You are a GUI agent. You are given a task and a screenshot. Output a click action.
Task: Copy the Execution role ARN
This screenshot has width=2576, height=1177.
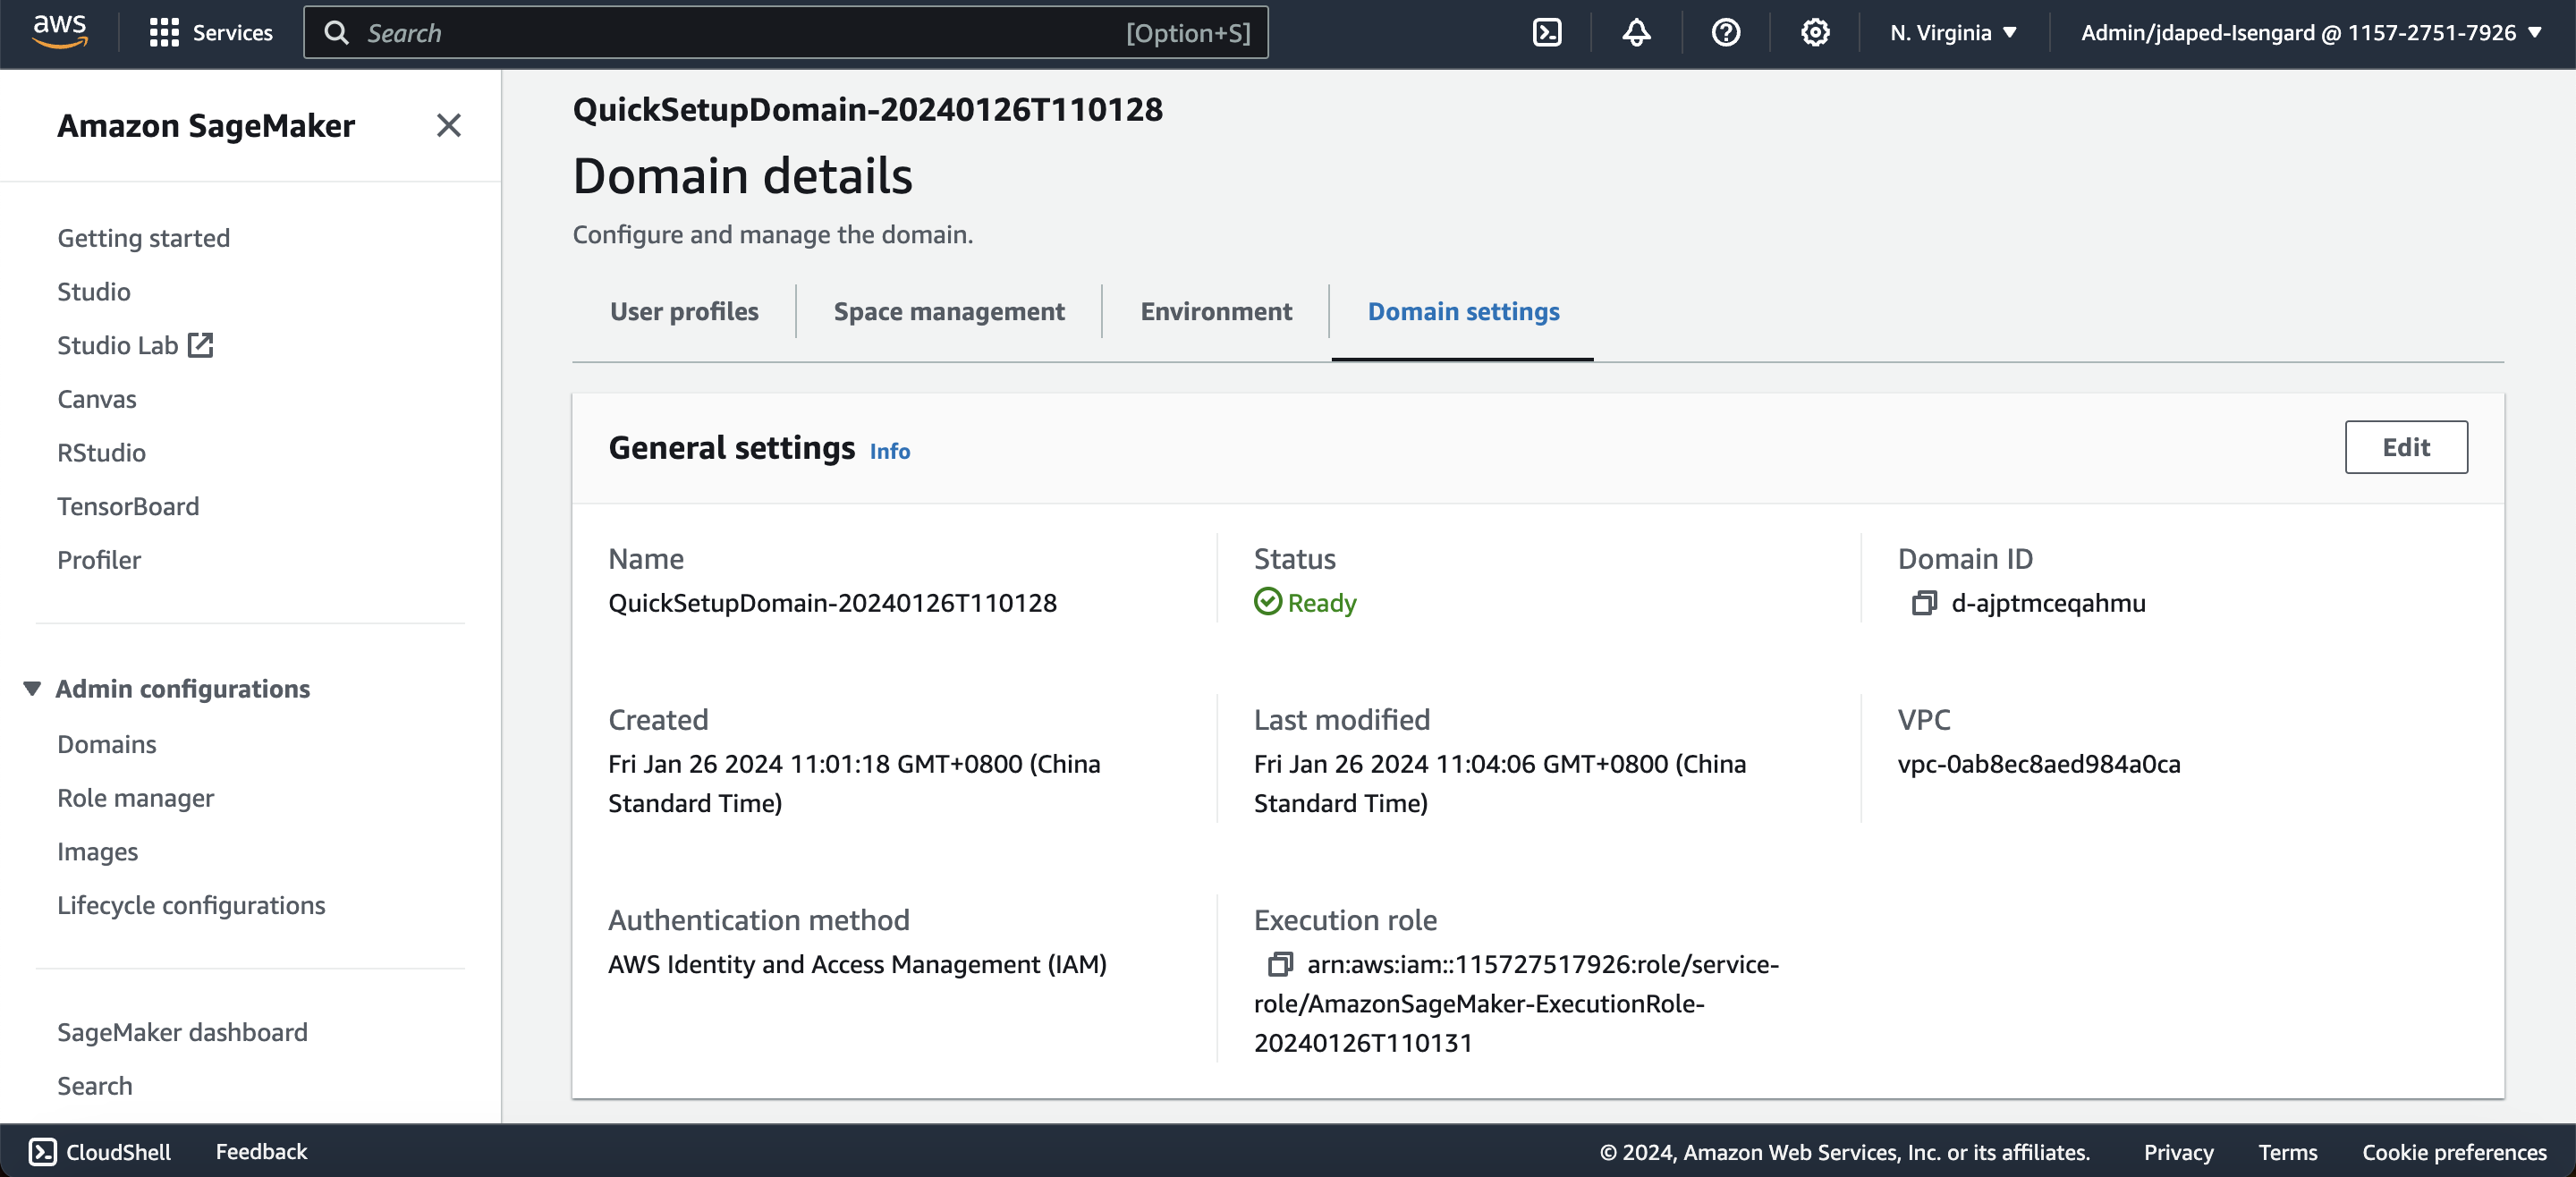(1279, 964)
